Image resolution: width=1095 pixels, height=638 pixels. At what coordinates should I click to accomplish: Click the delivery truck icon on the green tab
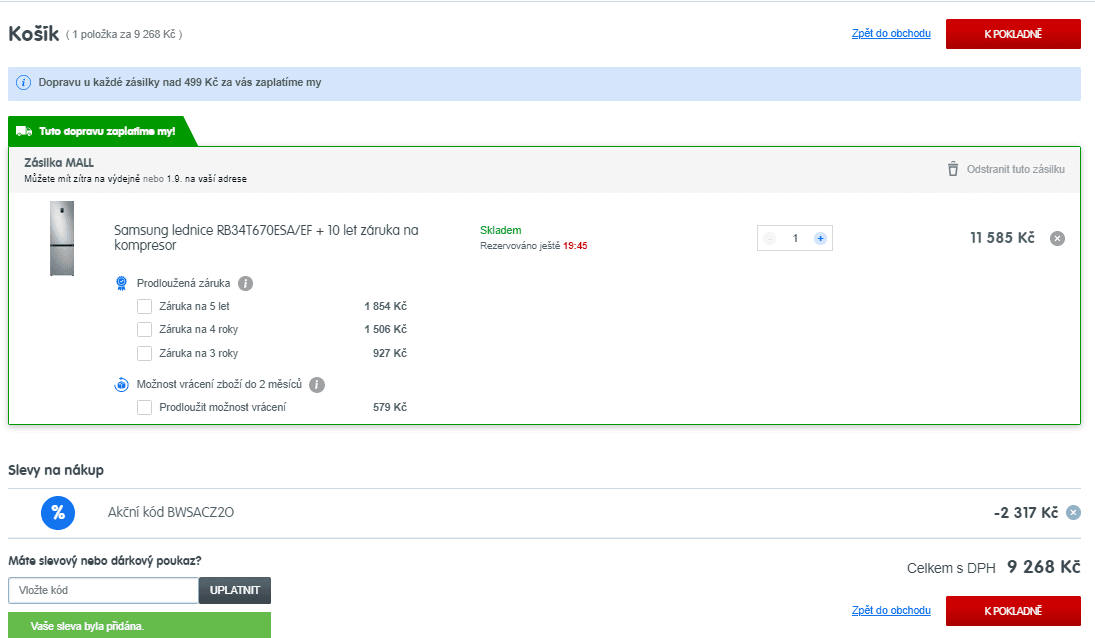point(24,131)
